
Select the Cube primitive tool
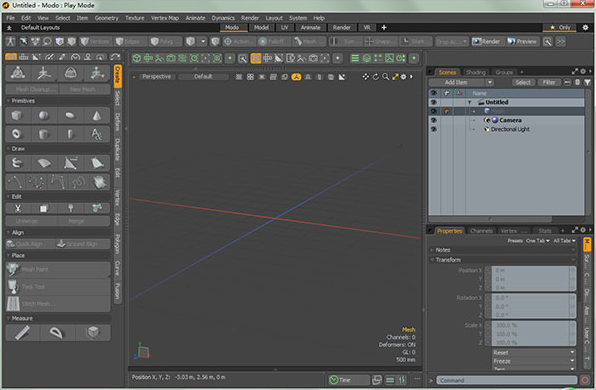pyautogui.click(x=16, y=116)
